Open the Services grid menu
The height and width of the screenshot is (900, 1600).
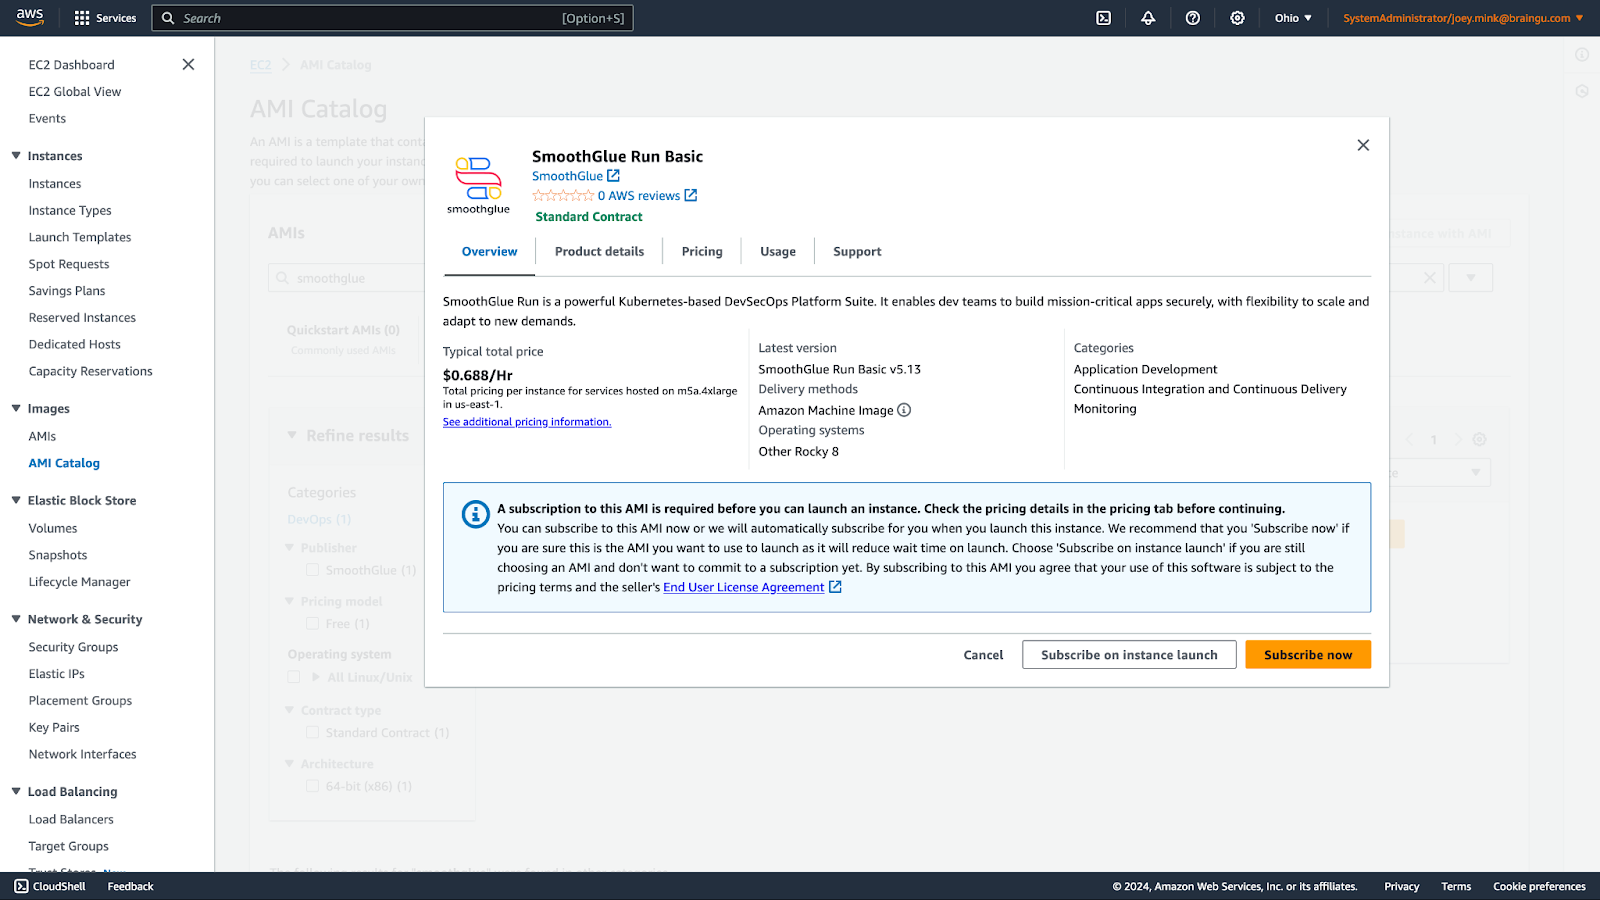tap(105, 18)
